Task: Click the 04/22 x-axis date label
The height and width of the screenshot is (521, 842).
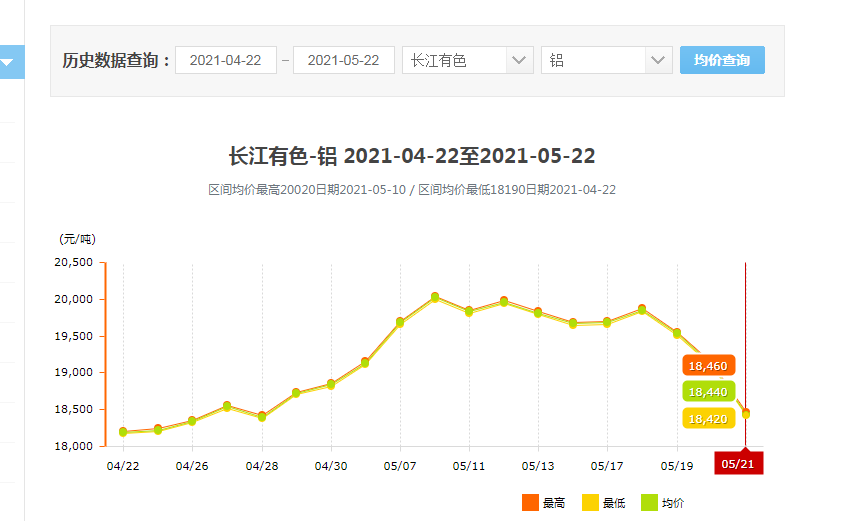Action: coord(123,466)
